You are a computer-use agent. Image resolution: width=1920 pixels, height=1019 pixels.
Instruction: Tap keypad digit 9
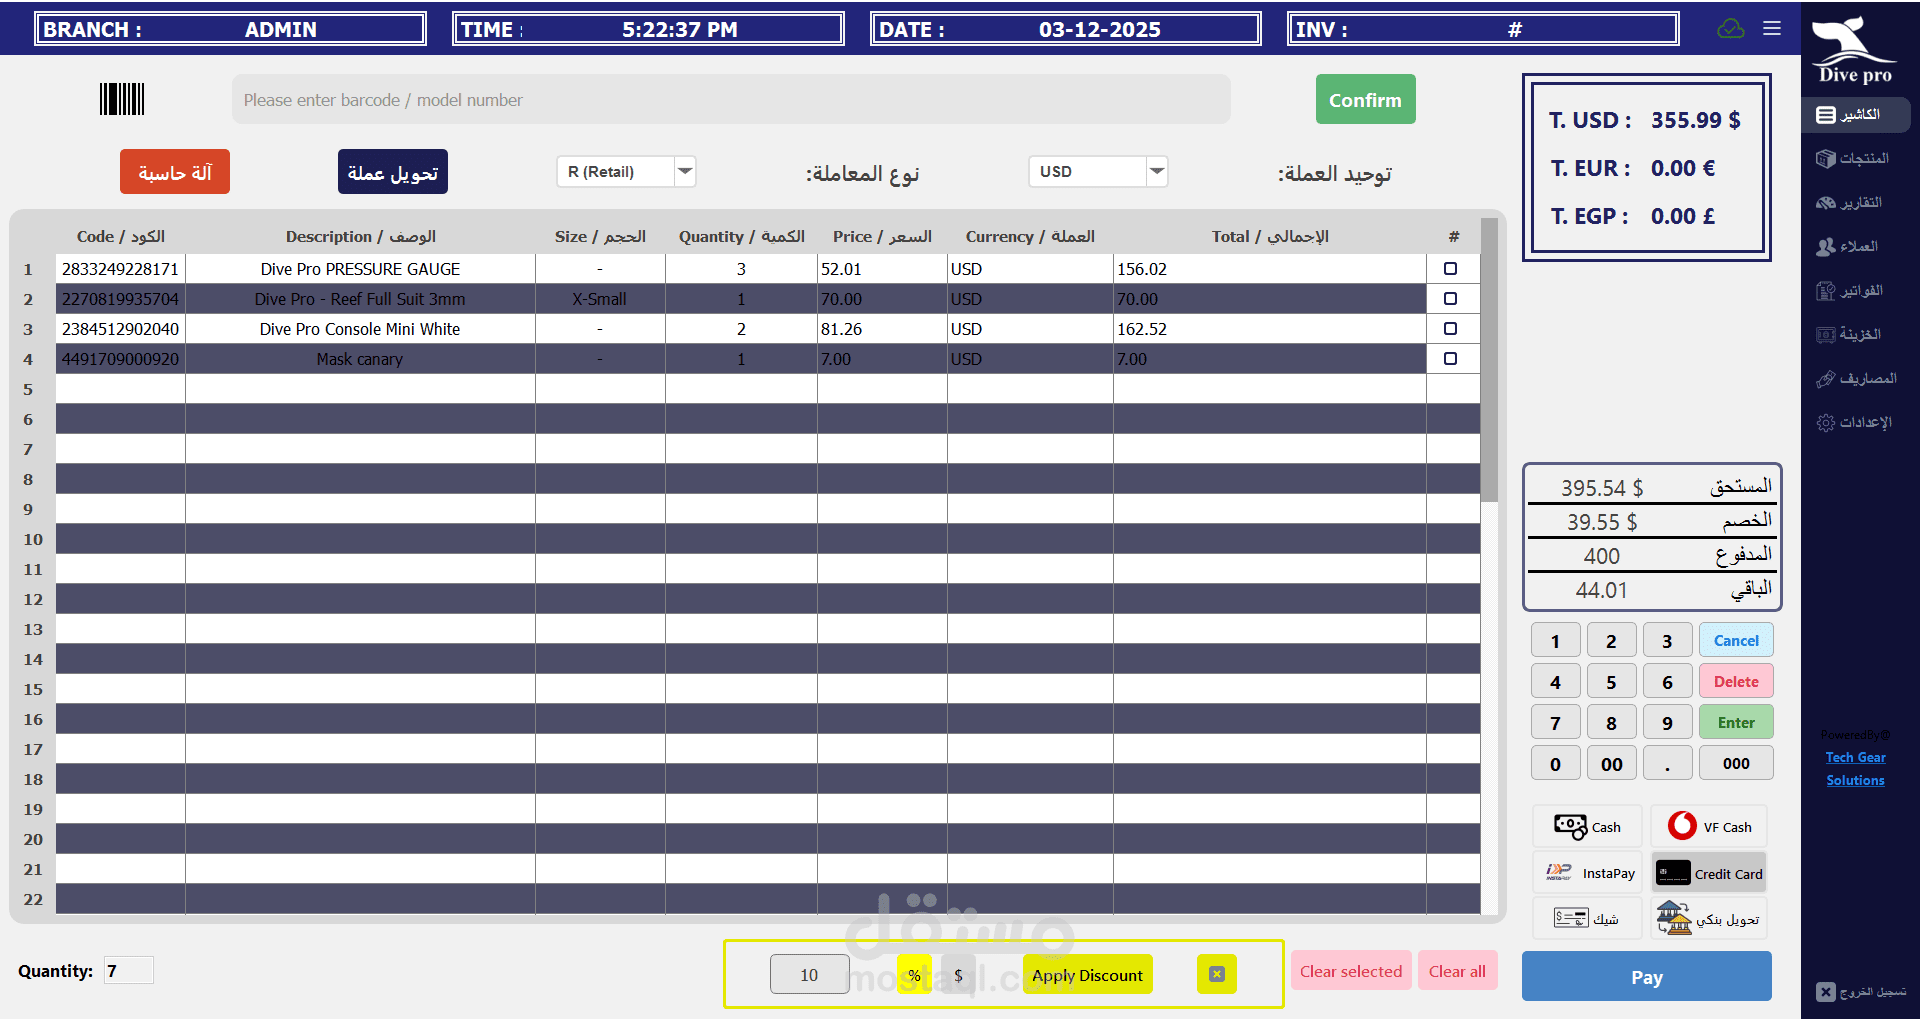(x=1667, y=723)
